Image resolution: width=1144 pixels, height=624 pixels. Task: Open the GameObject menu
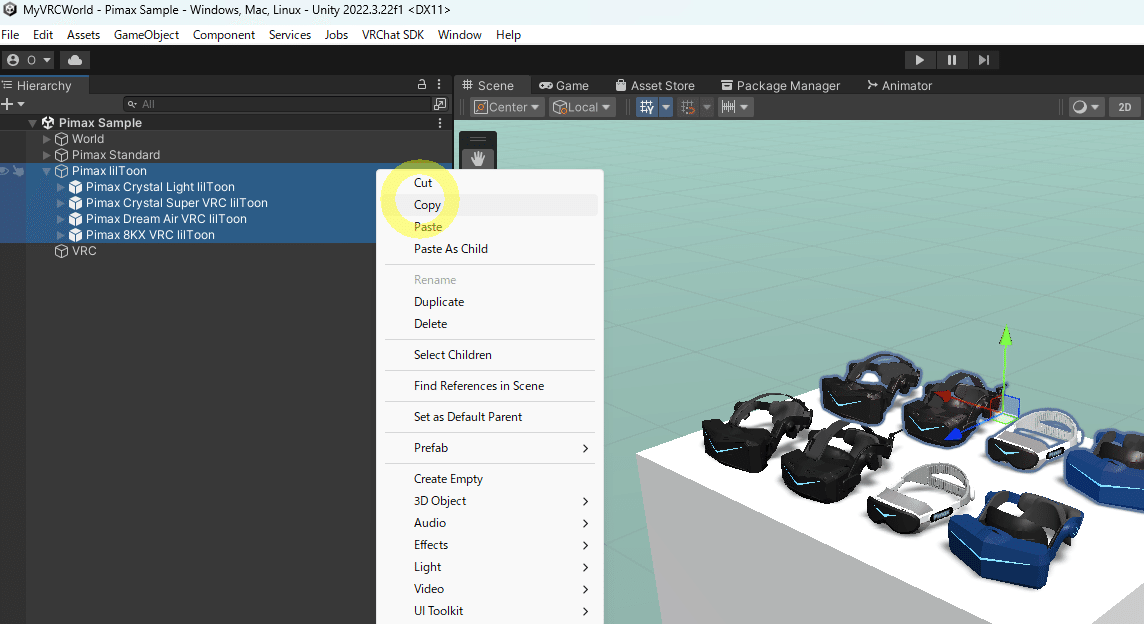(x=146, y=34)
